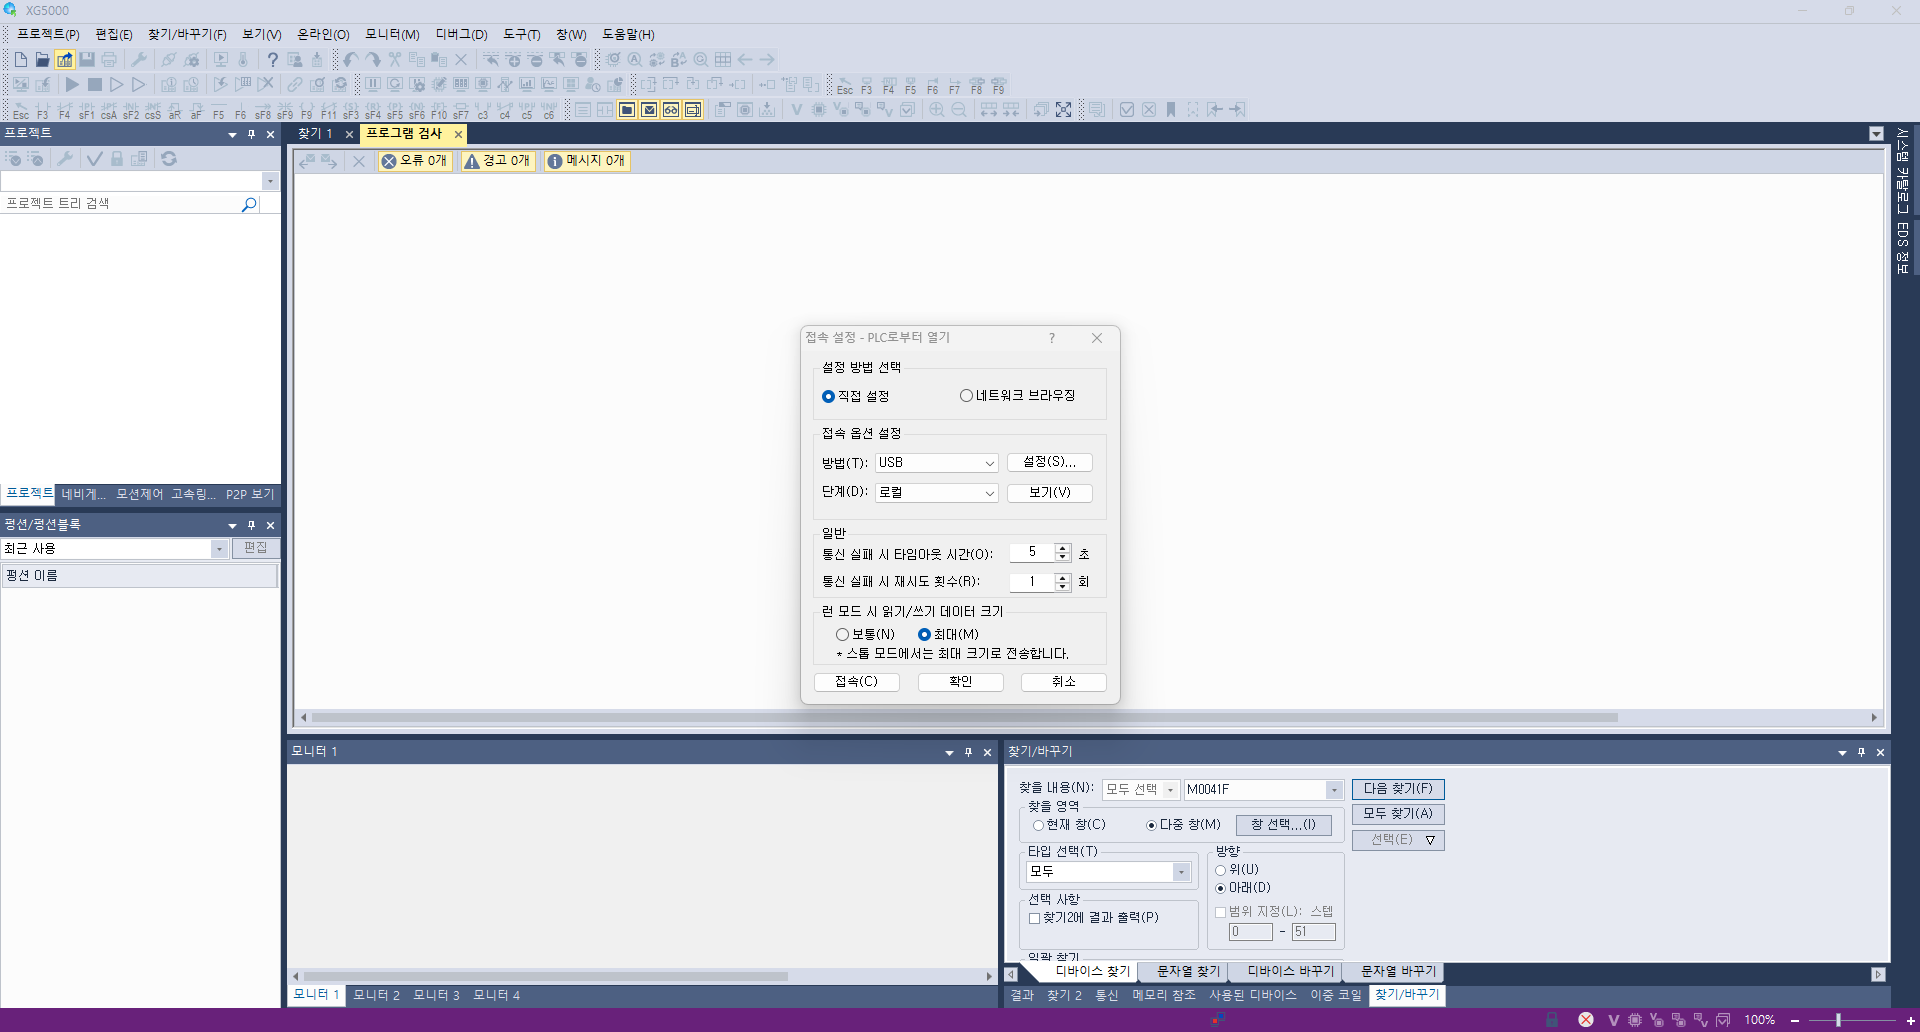Viewport: 1920px width, 1032px height.
Task: Click 모두 찾기(A) to find all
Action: coord(1397,813)
